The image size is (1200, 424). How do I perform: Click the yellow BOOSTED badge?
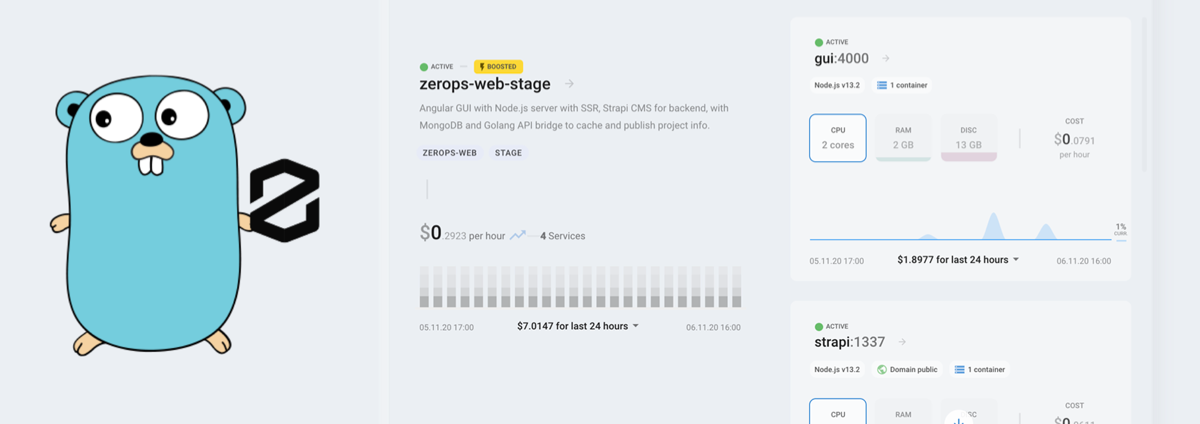pos(498,66)
